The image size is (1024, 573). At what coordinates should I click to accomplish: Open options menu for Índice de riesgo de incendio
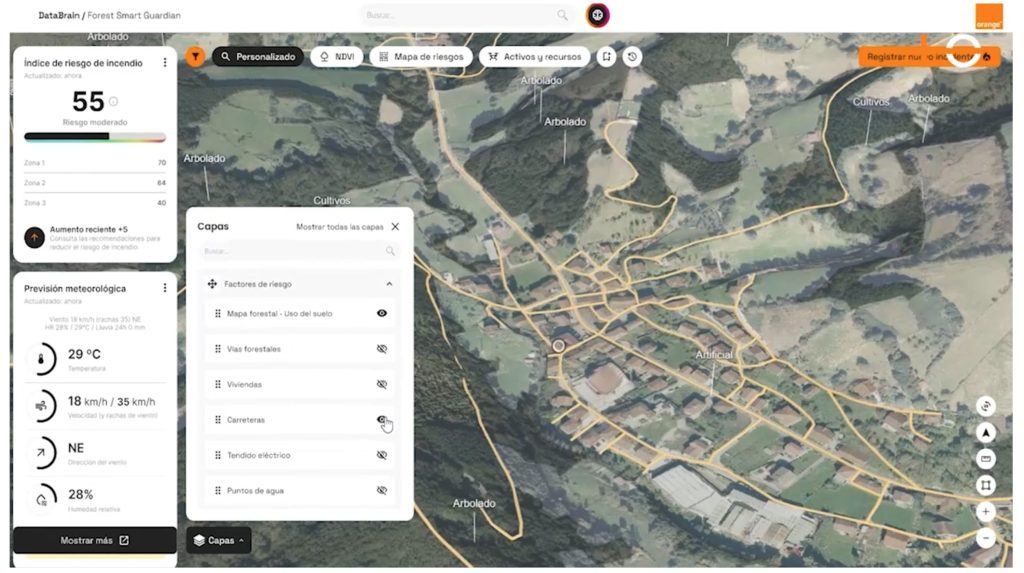coord(165,63)
